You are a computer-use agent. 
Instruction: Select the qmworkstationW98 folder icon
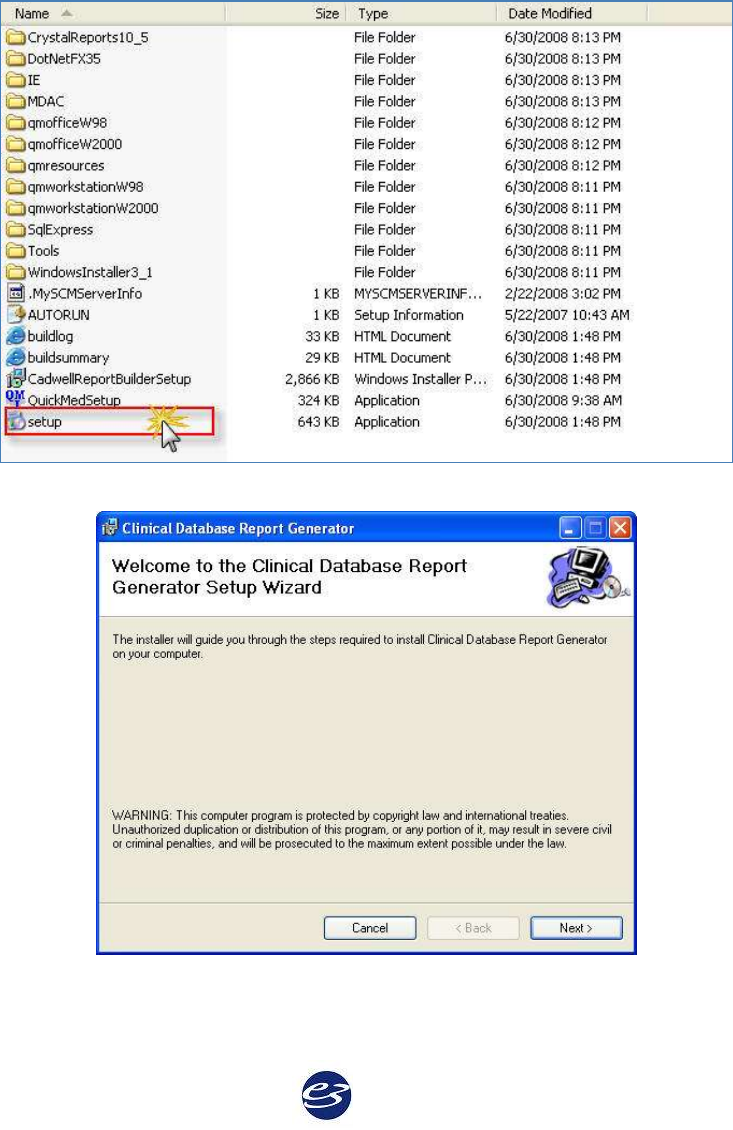(16, 187)
